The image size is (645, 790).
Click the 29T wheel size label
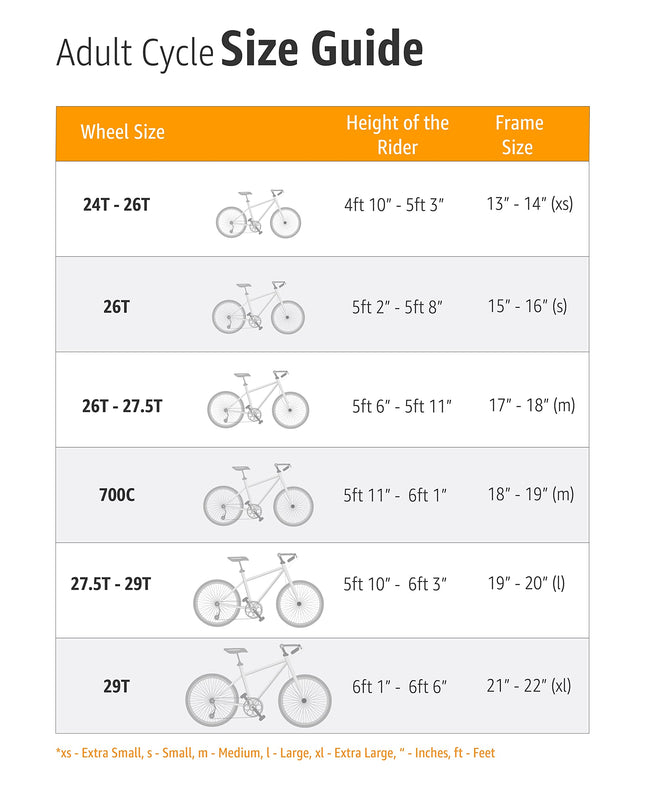tap(116, 686)
